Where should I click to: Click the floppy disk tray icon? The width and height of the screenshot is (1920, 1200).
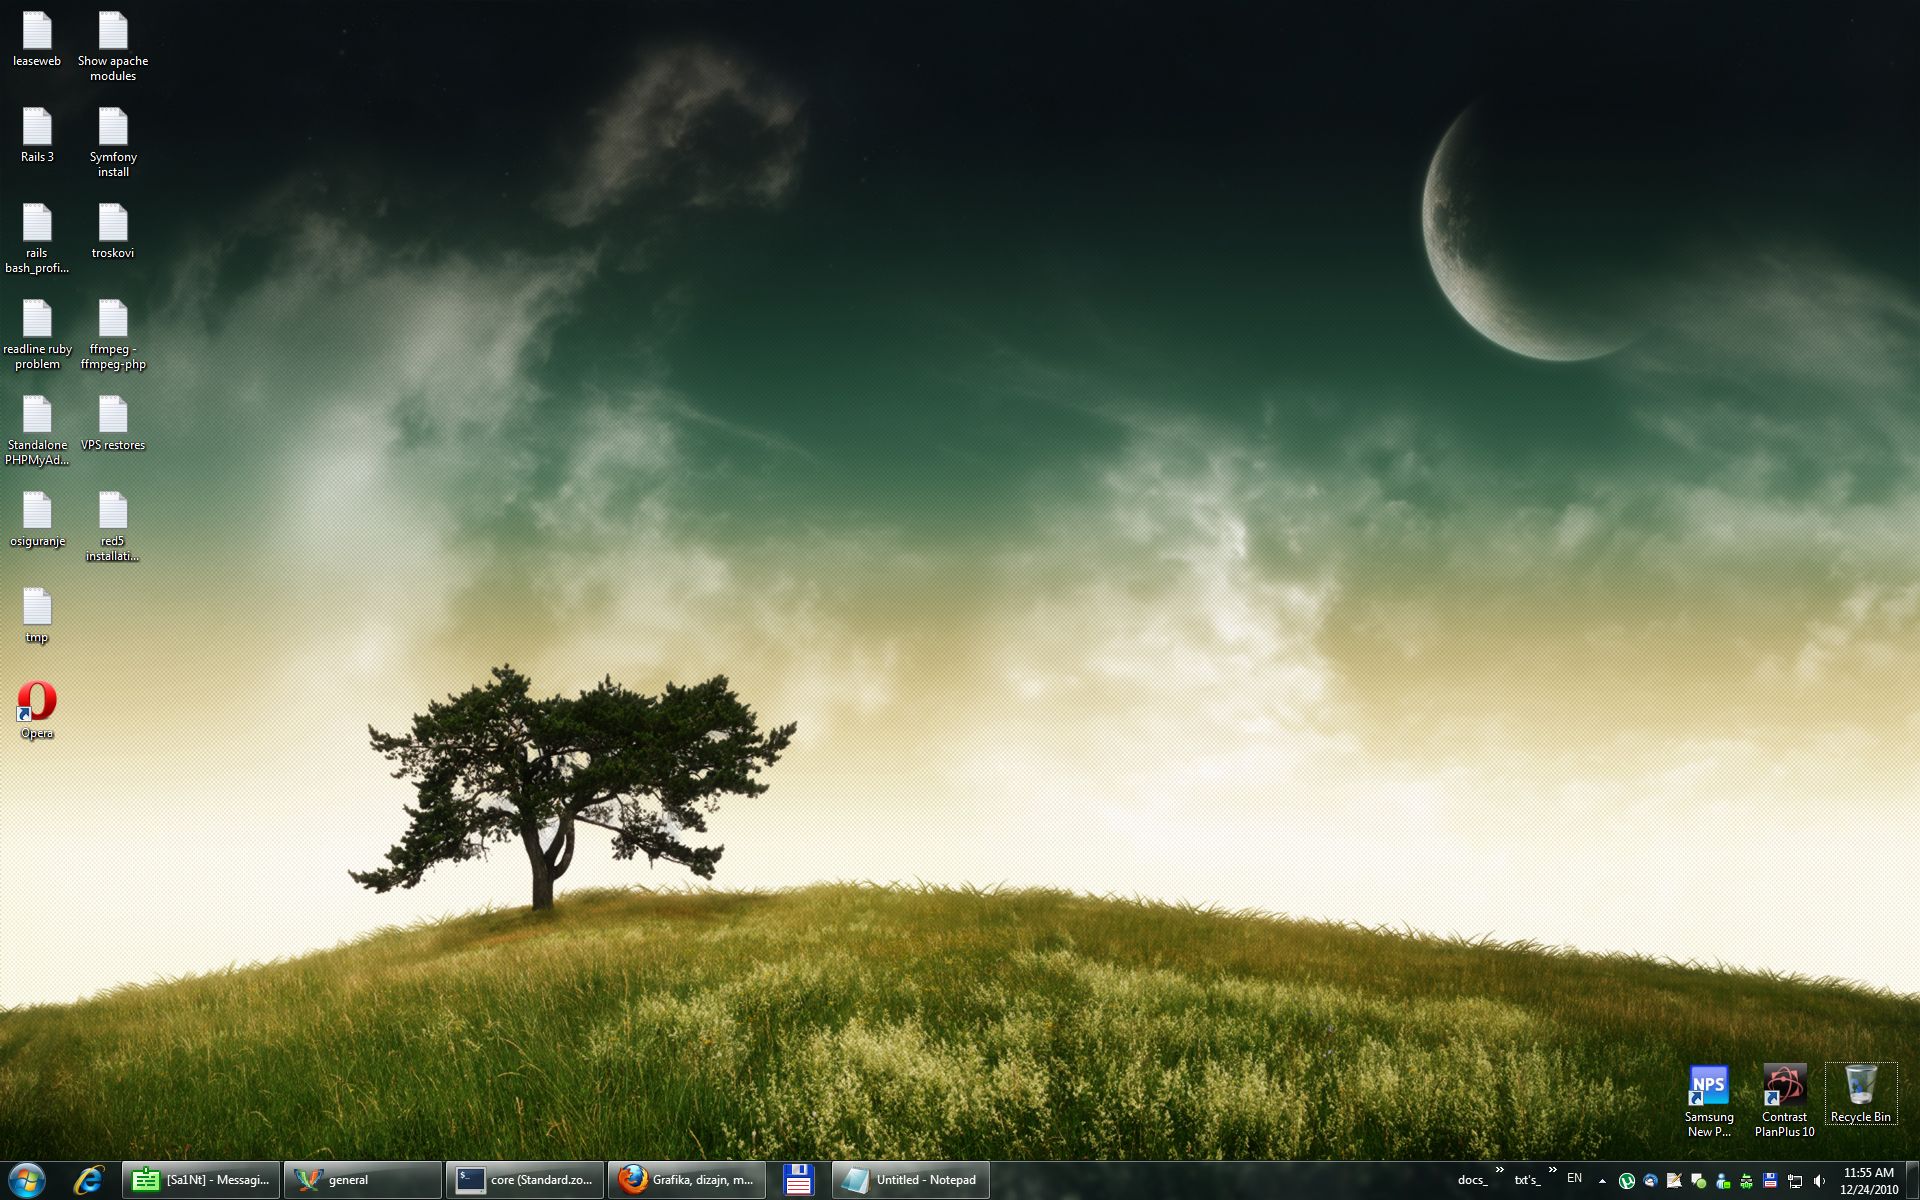point(1771,1181)
